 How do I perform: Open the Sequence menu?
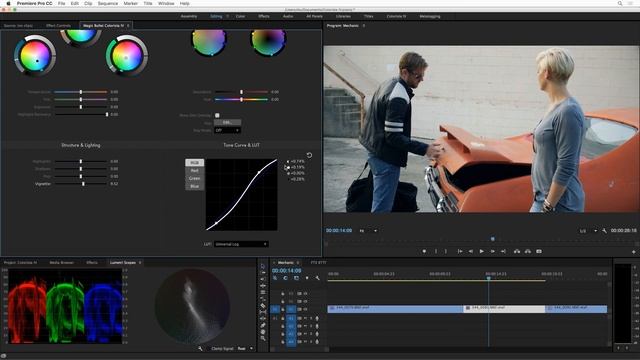tap(108, 3)
